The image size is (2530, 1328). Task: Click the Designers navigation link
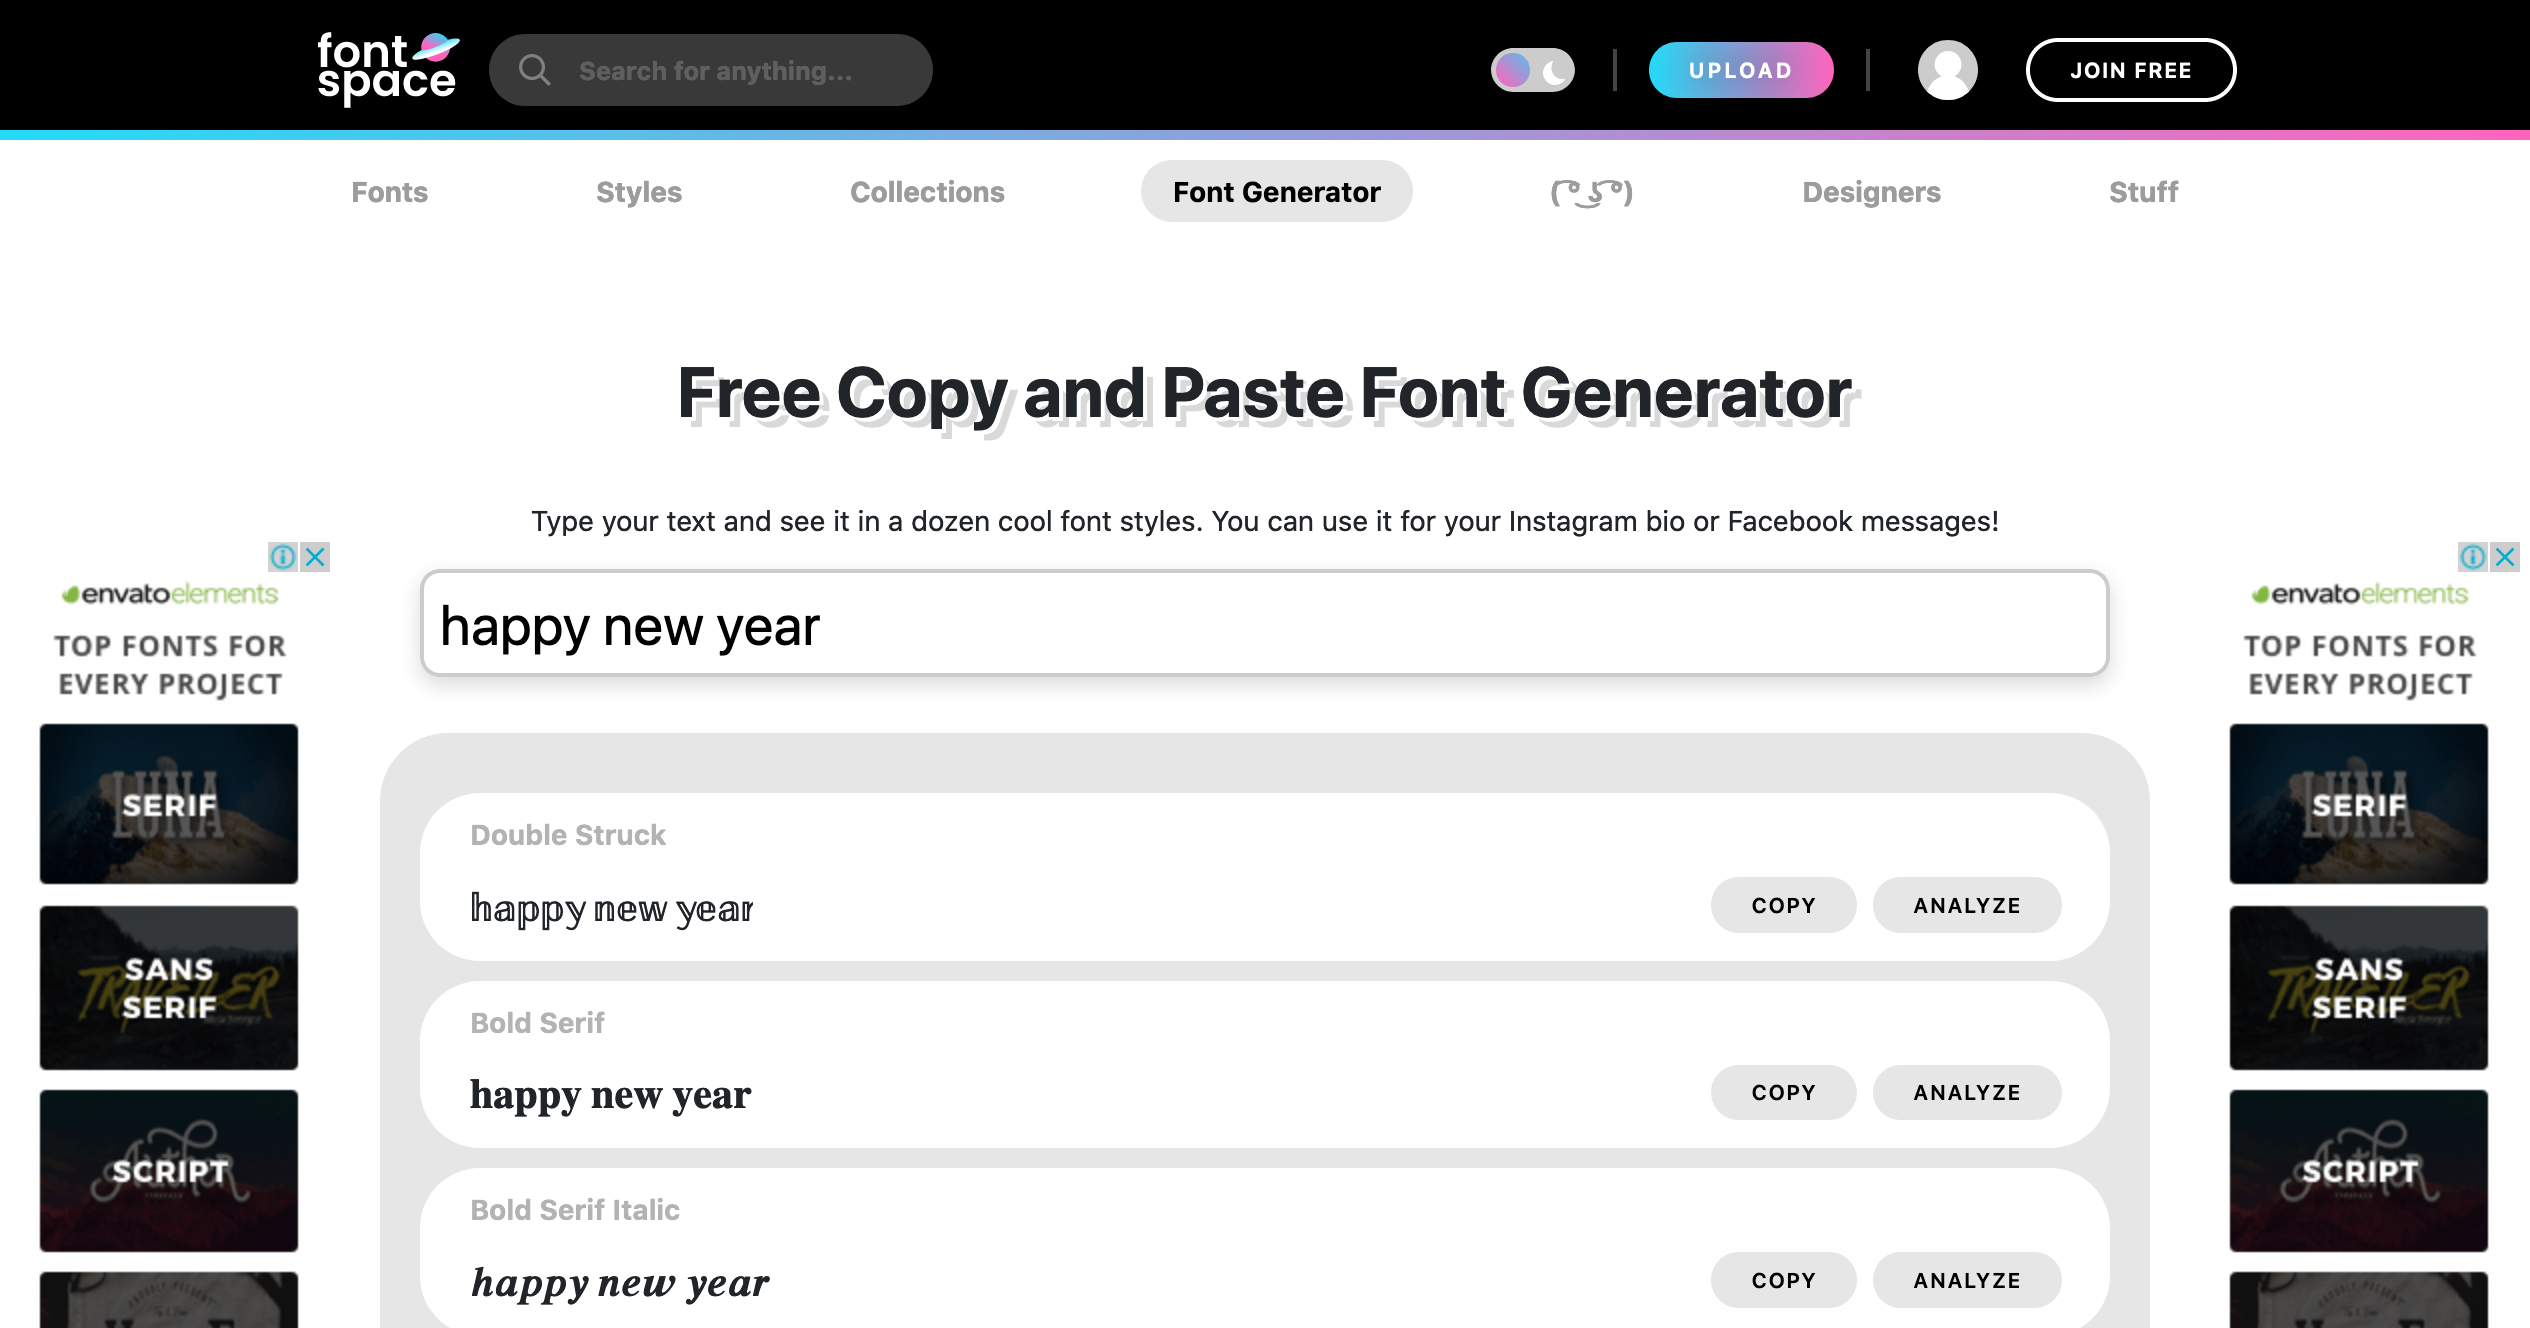click(1871, 191)
